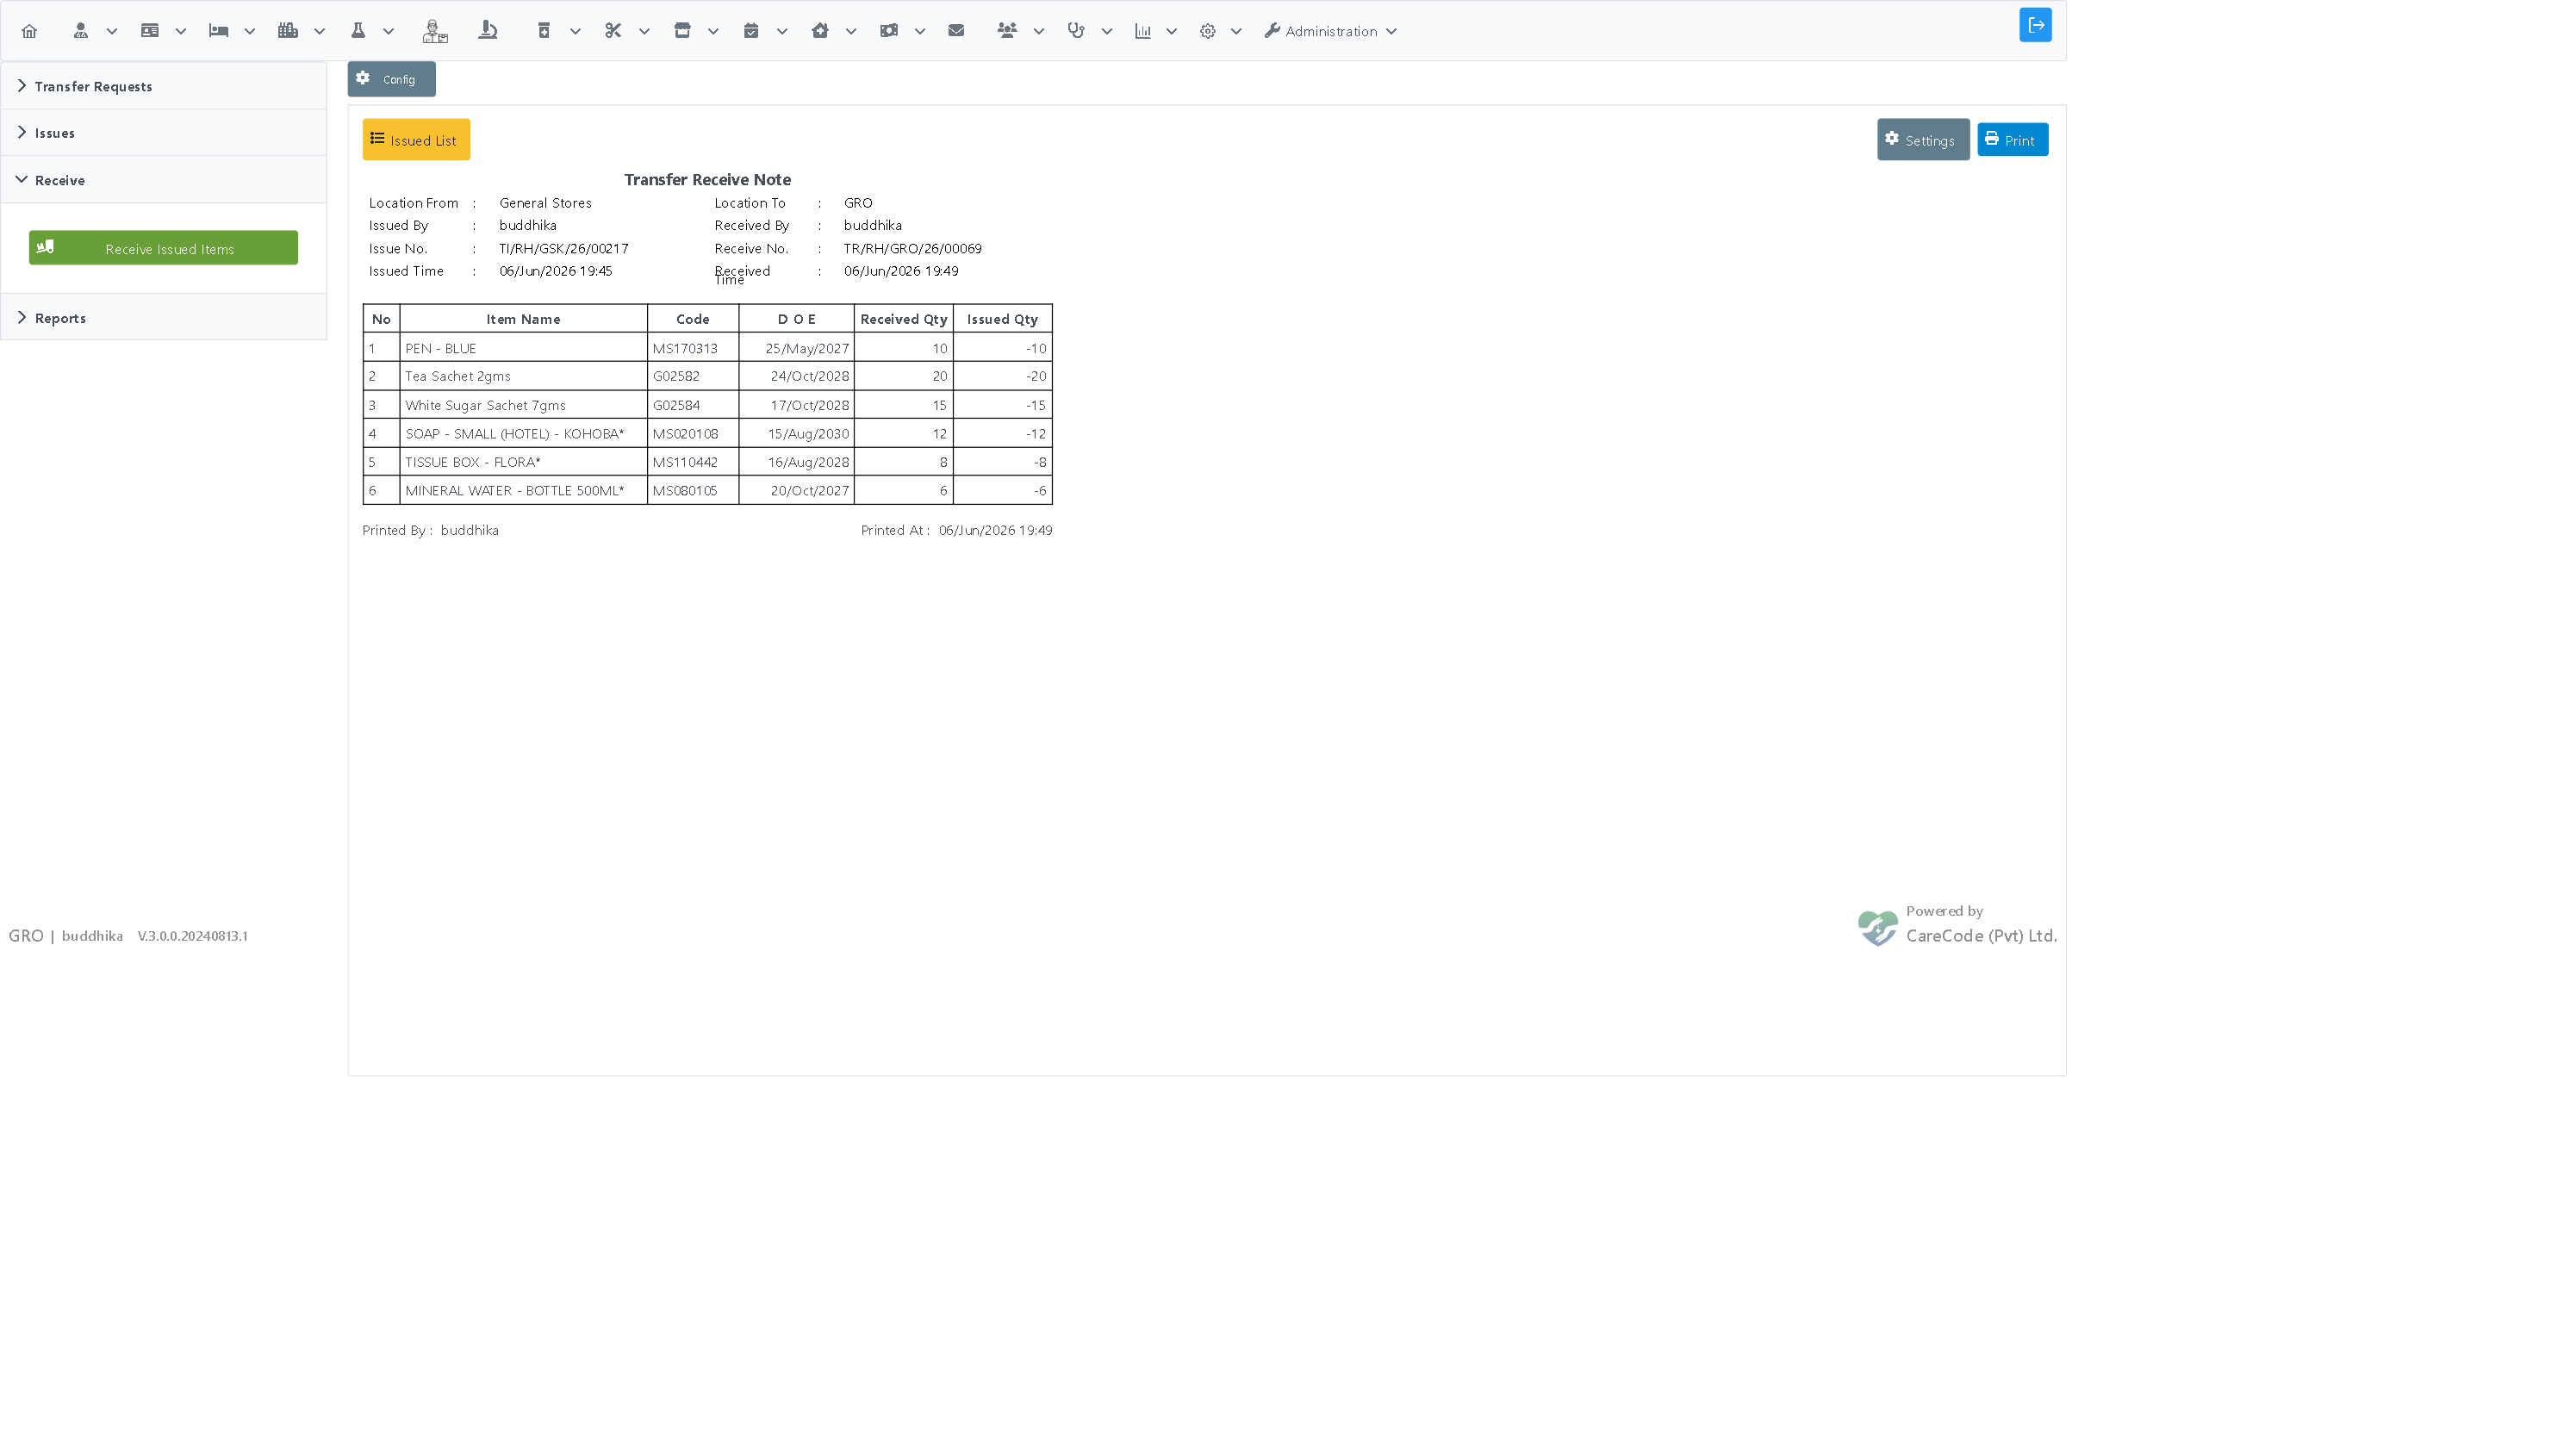Expand chevron next to store icon
The height and width of the screenshot is (1449, 2576).
(x=713, y=31)
